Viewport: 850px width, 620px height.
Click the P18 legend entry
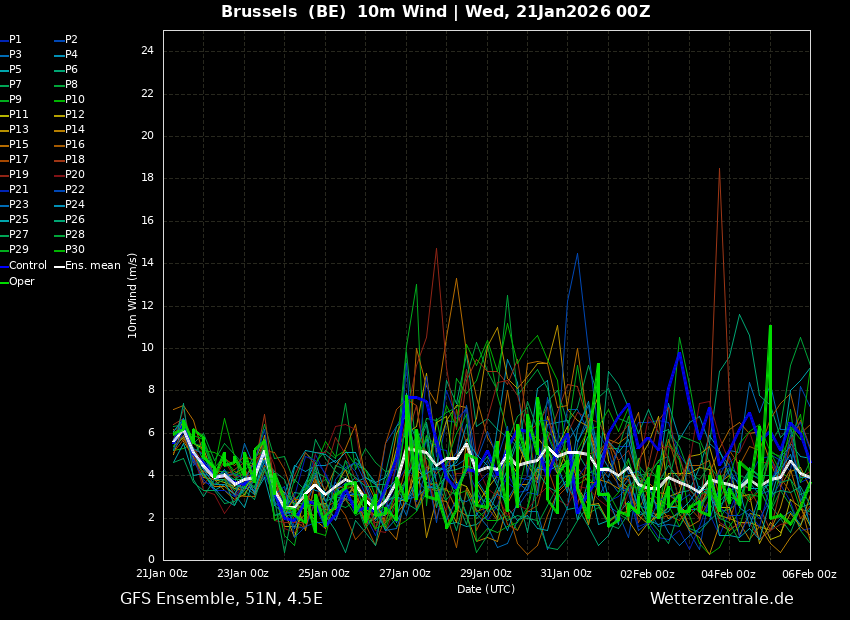(x=75, y=160)
